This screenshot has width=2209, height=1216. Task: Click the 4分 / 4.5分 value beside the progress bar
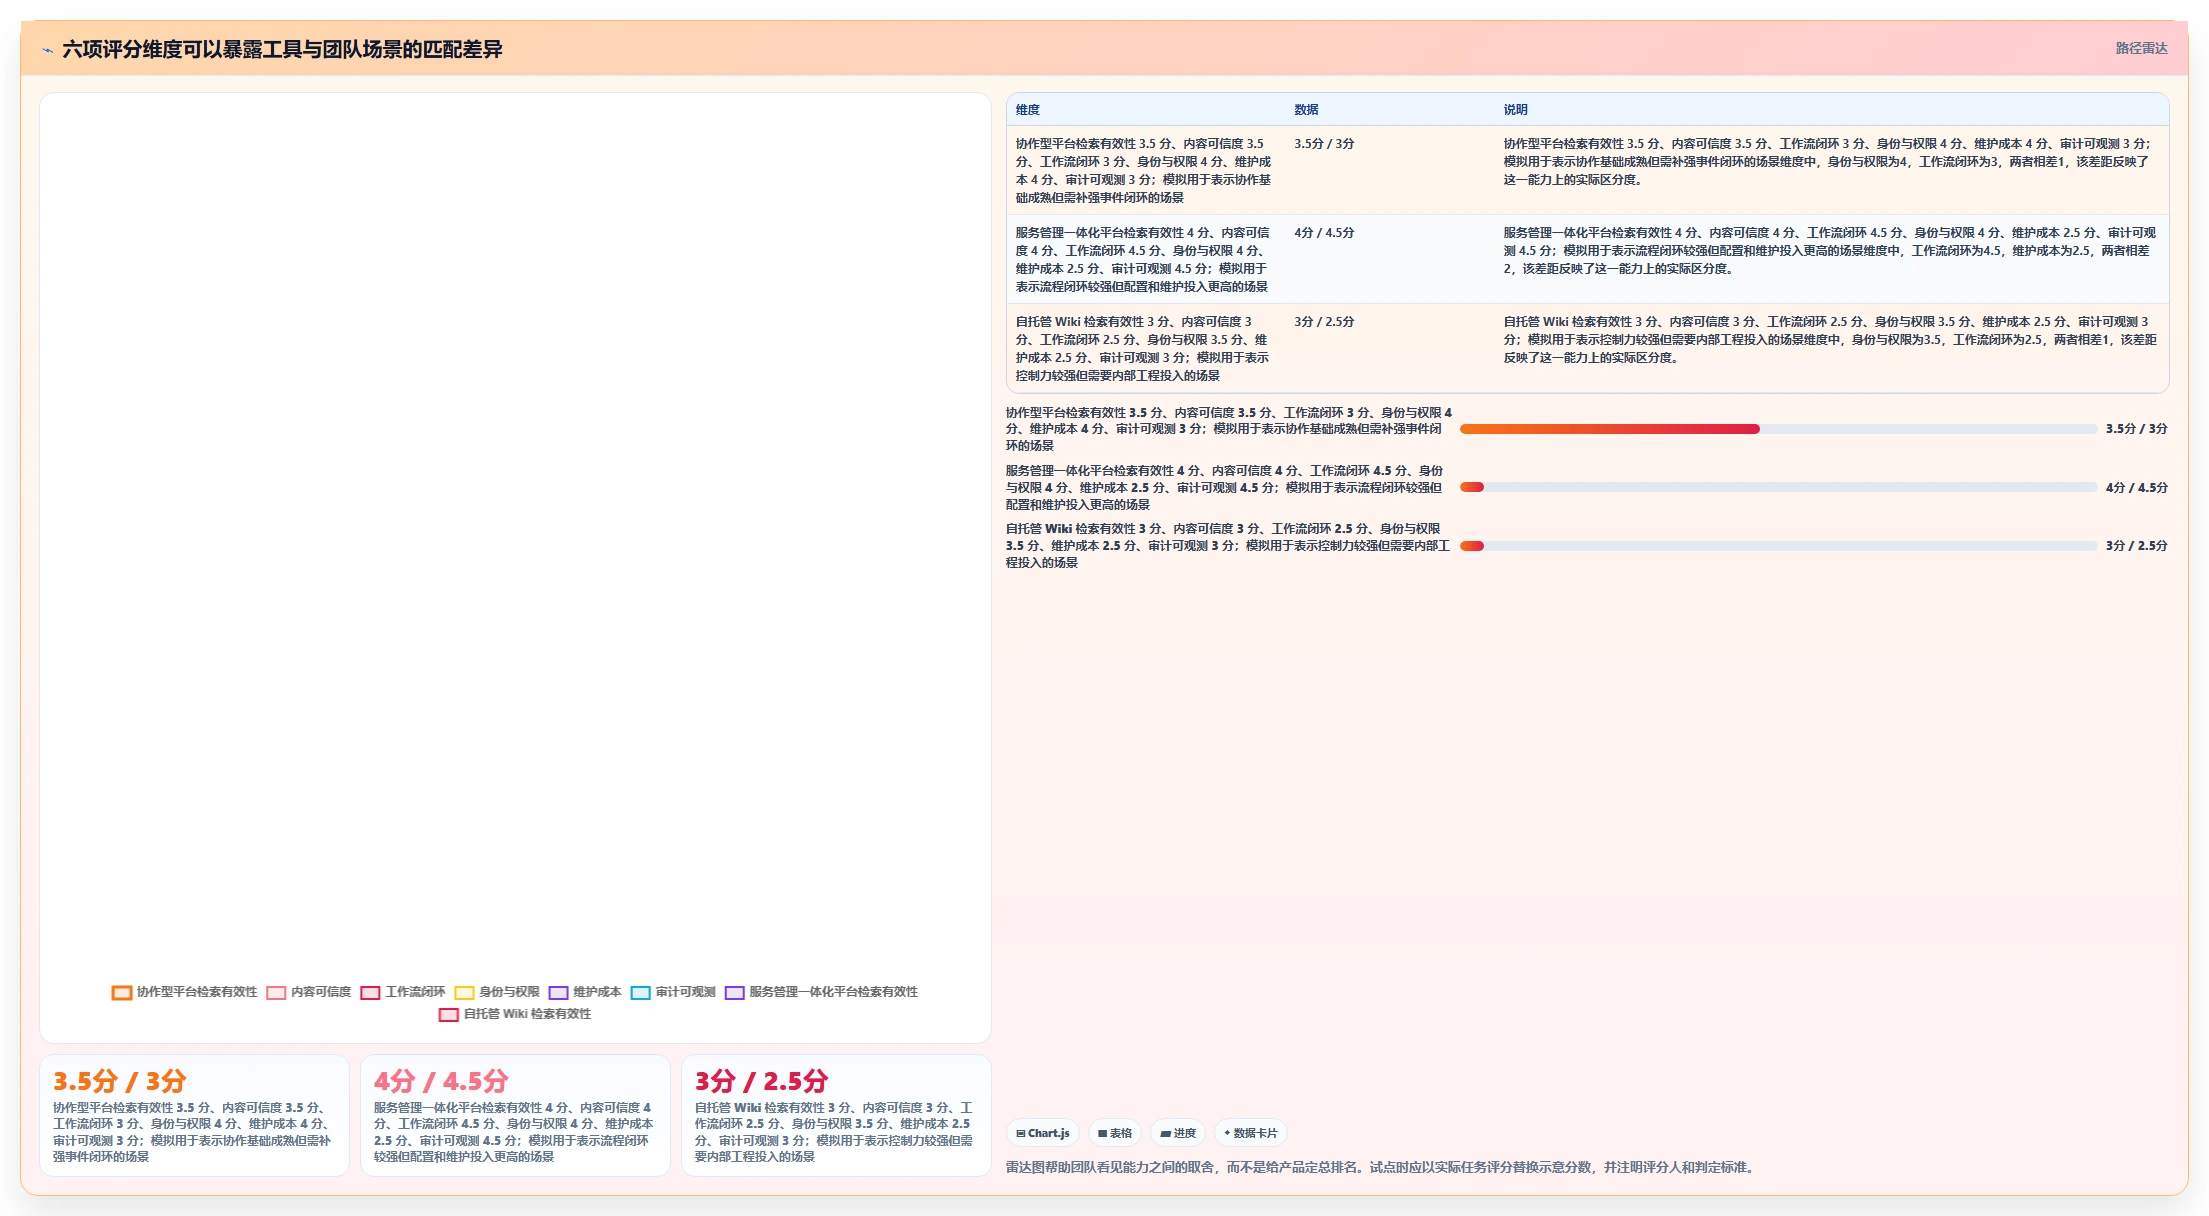(2136, 488)
